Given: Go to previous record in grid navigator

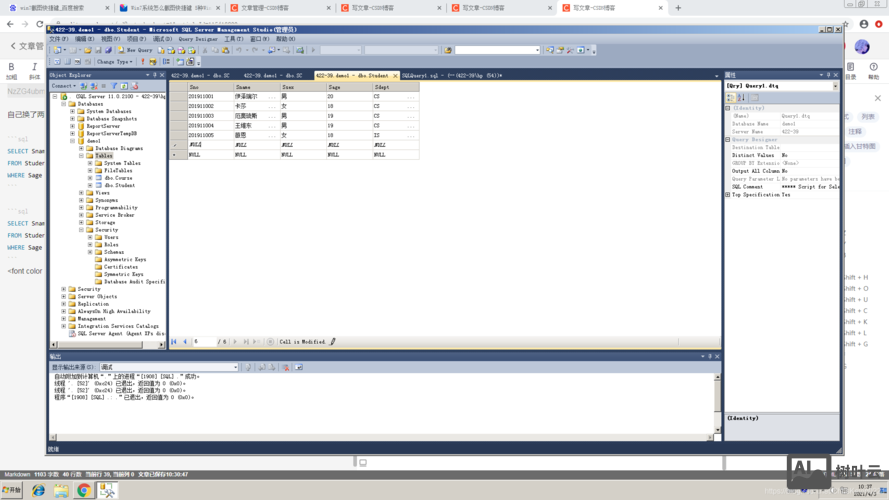Looking at the screenshot, I should click(185, 342).
